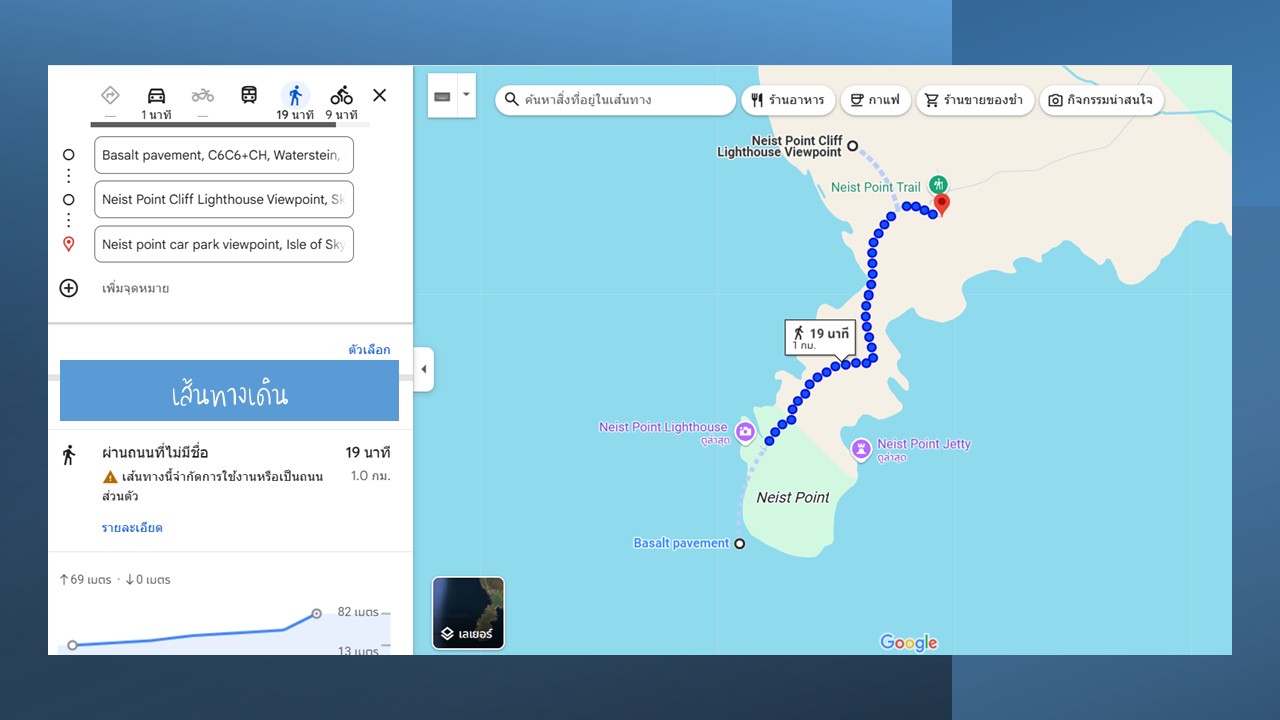Click the Neist Point Lighthouse camera marker

coord(745,432)
